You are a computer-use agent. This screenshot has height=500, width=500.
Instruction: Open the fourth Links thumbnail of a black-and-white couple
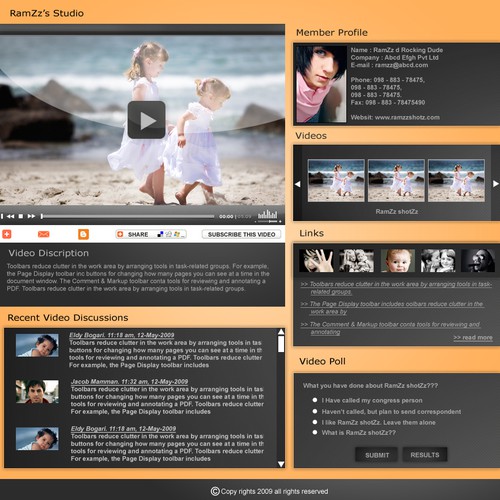(x=438, y=260)
